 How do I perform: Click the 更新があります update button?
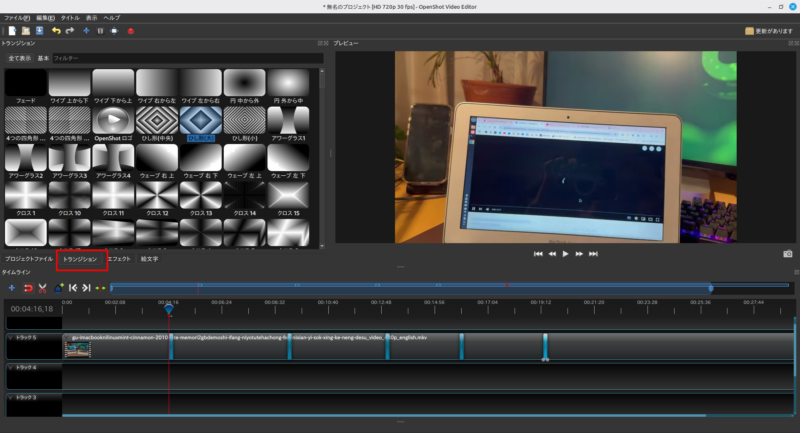click(x=768, y=31)
